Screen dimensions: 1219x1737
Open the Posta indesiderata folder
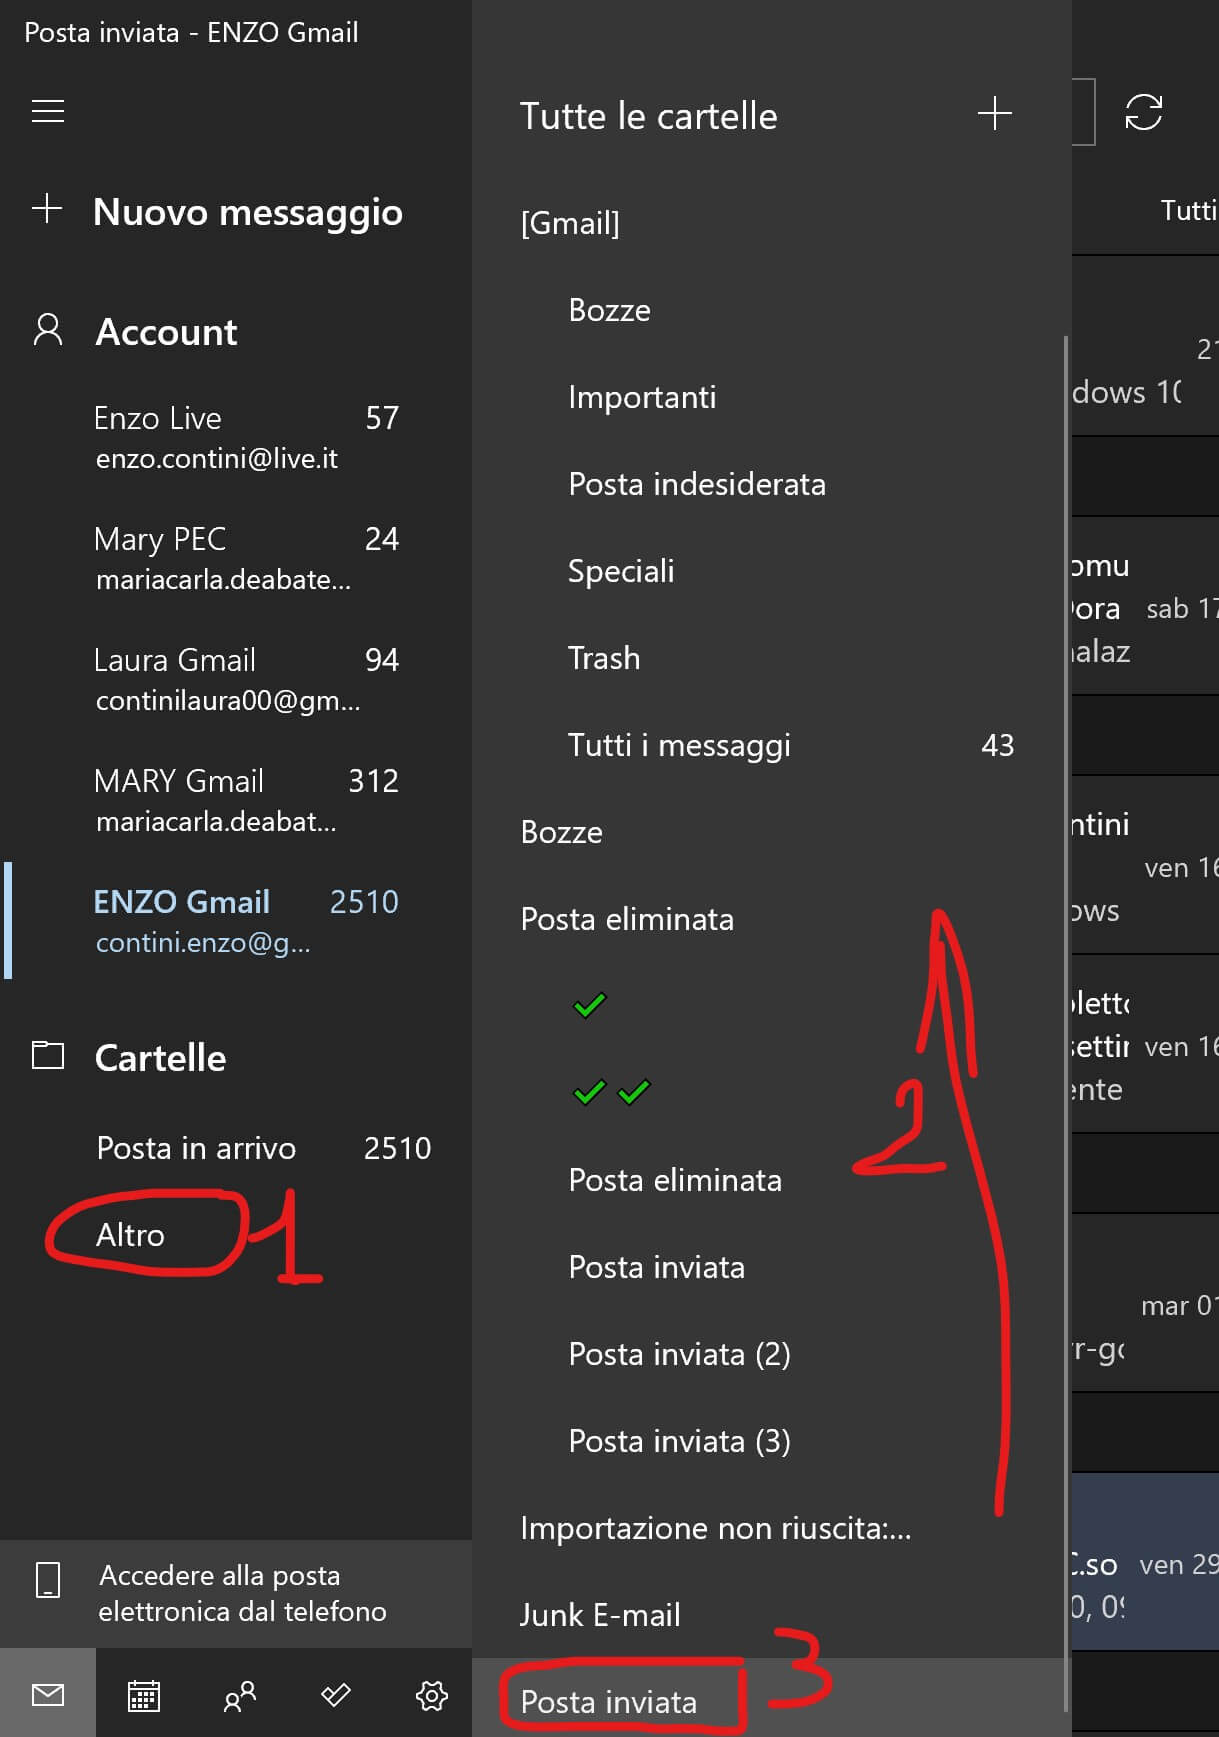697,484
